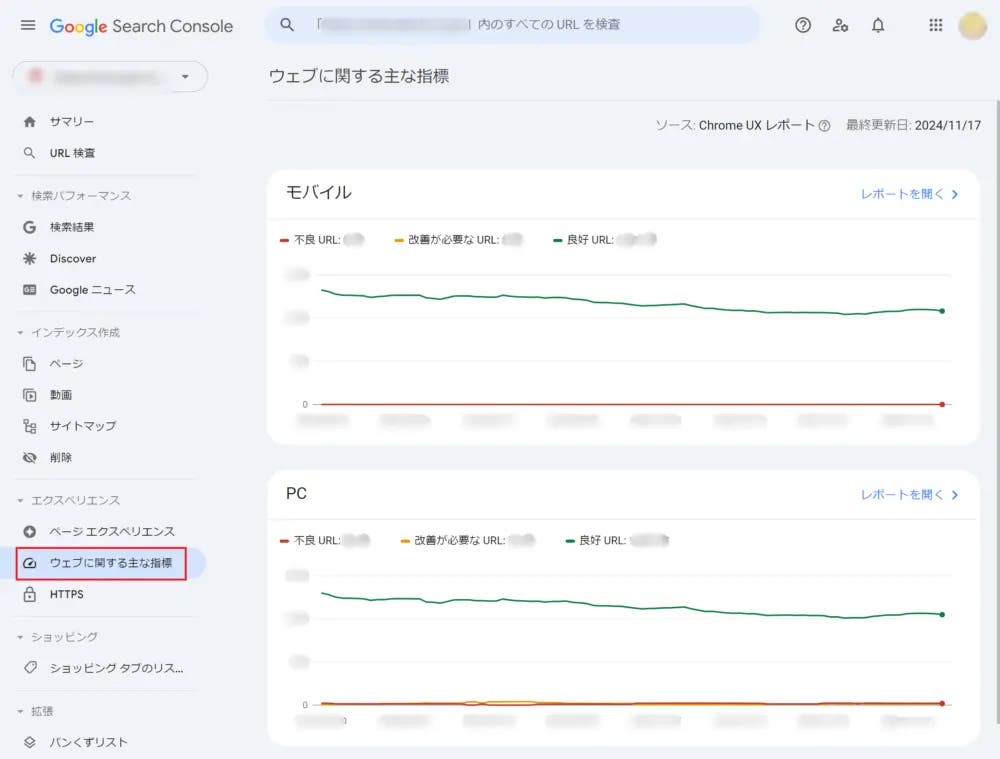This screenshot has height=759, width=1000.
Task: Collapse the 拡張 section
Action: (x=36, y=711)
